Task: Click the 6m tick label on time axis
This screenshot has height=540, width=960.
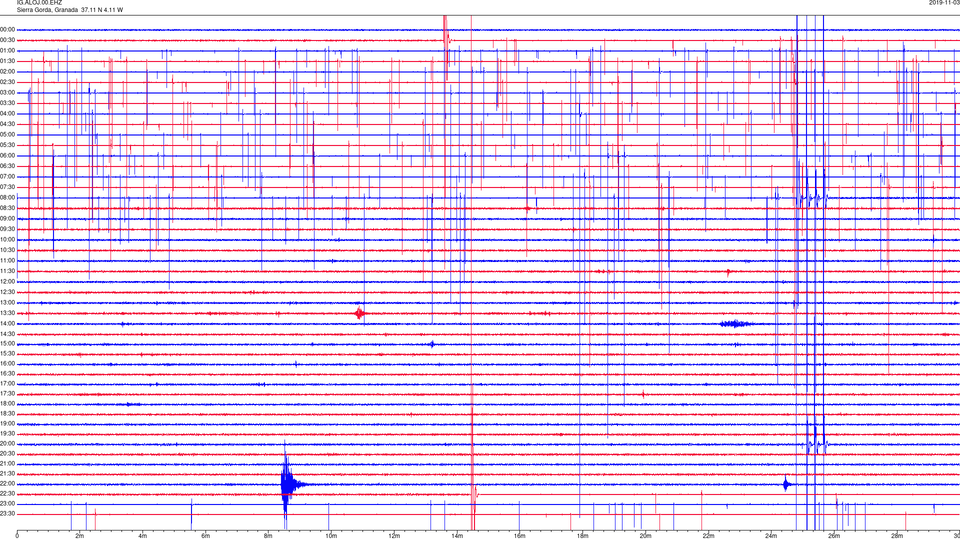Action: coord(206,536)
